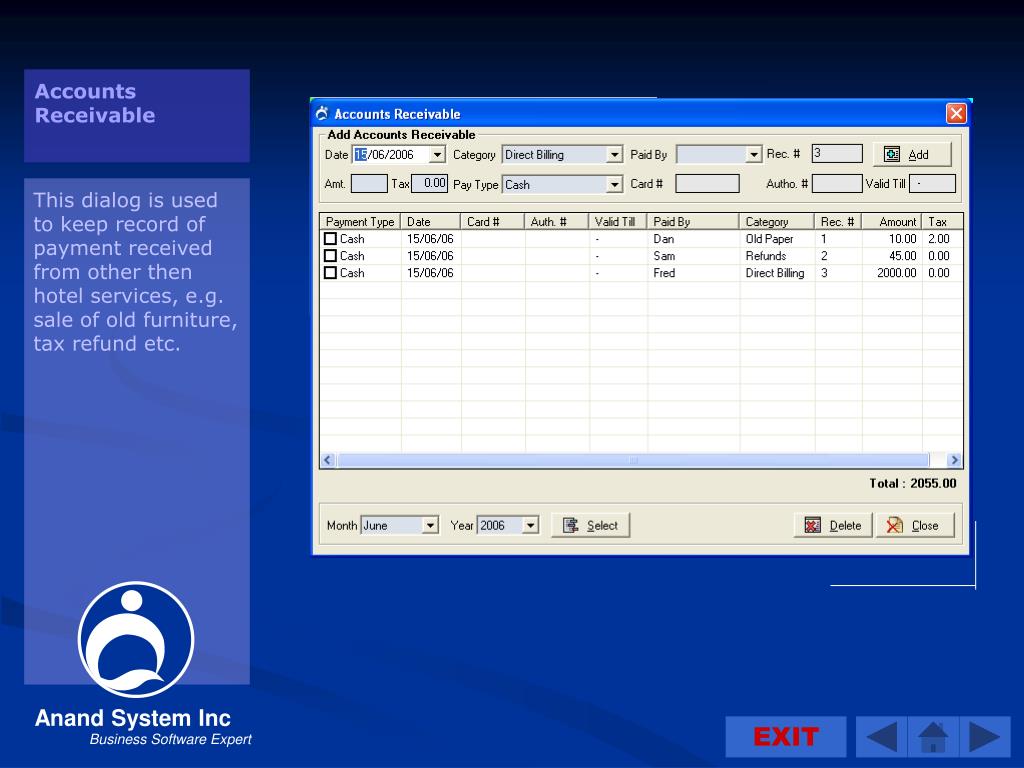
Task: Click the Date column header
Action: 430,221
